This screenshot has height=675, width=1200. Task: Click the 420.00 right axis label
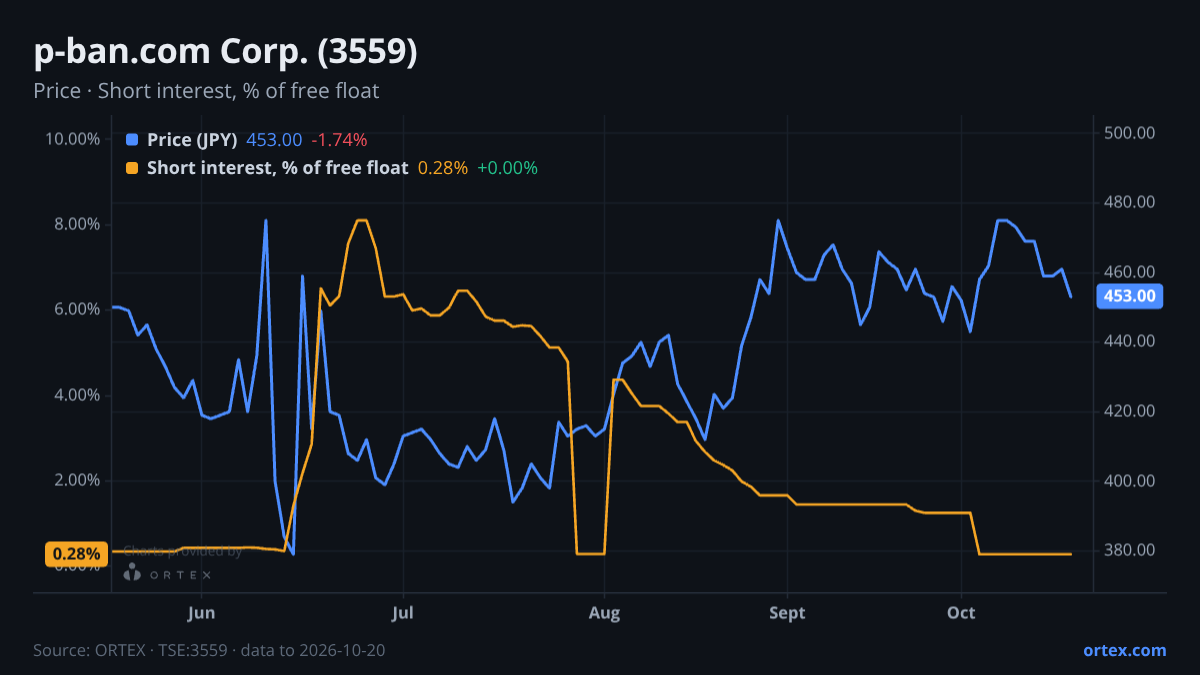point(1130,411)
